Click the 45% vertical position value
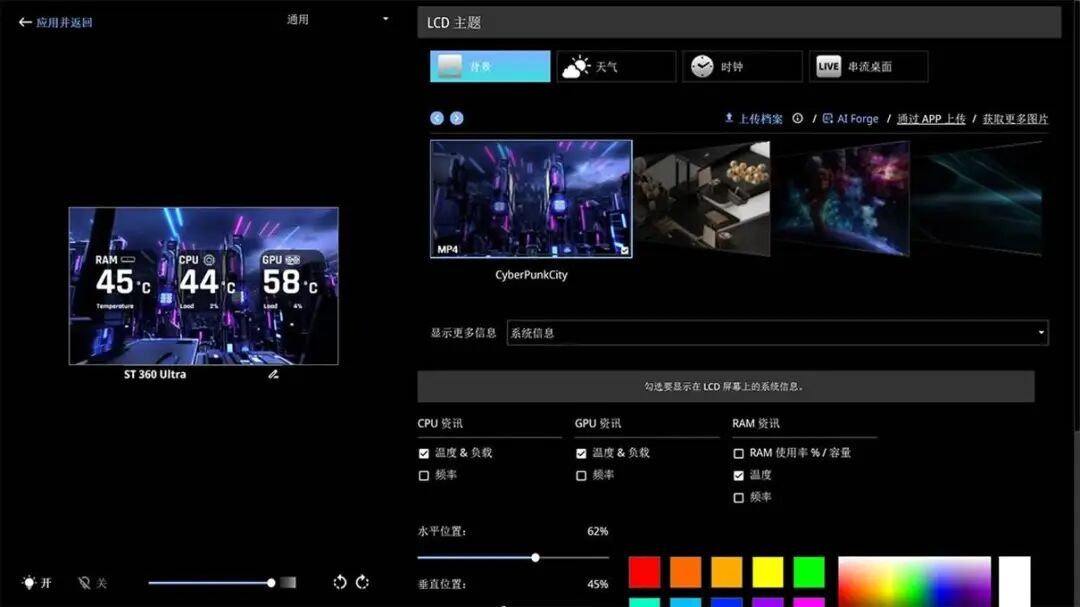The height and width of the screenshot is (607, 1080). point(597,584)
